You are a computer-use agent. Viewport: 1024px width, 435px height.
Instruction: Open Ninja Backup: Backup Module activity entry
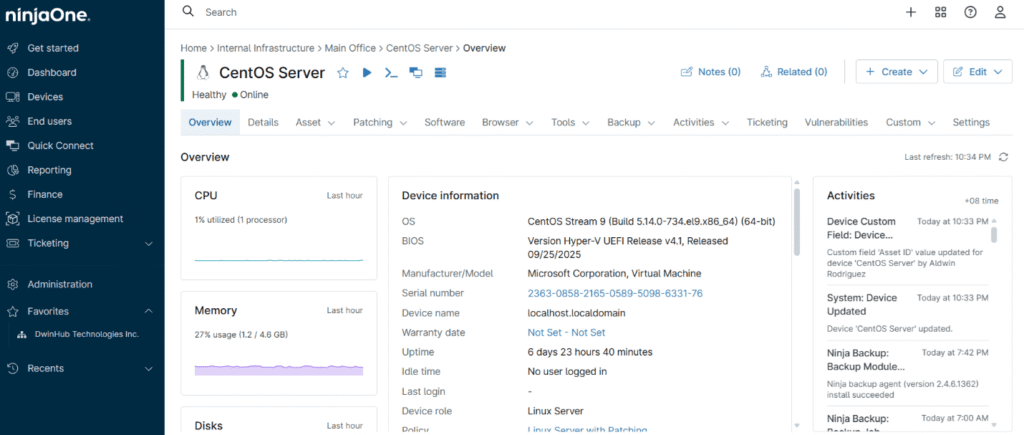pyautogui.click(x=908, y=373)
